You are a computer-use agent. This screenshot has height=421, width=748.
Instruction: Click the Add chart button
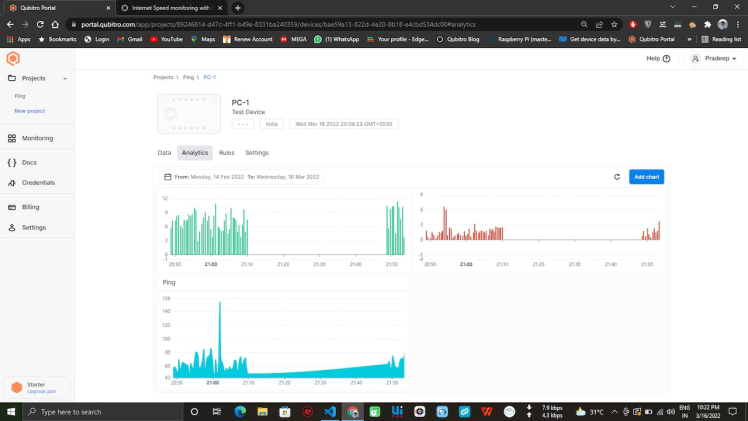click(x=646, y=177)
